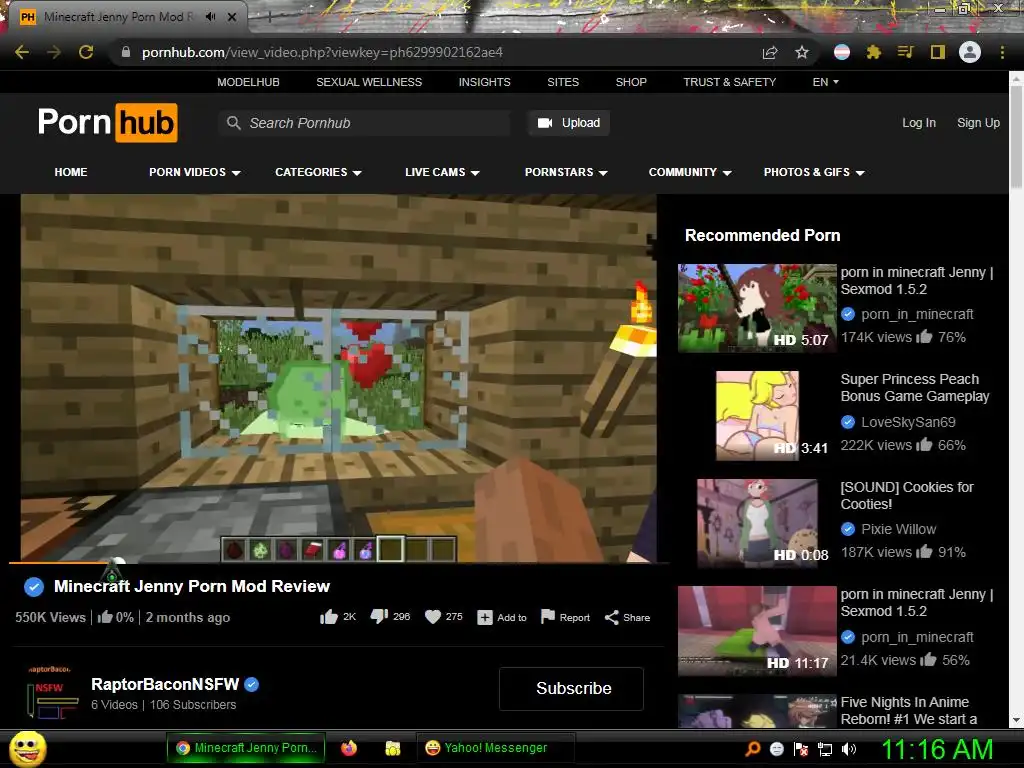Bookmark the page with the star icon
The height and width of the screenshot is (768, 1024).
click(802, 52)
